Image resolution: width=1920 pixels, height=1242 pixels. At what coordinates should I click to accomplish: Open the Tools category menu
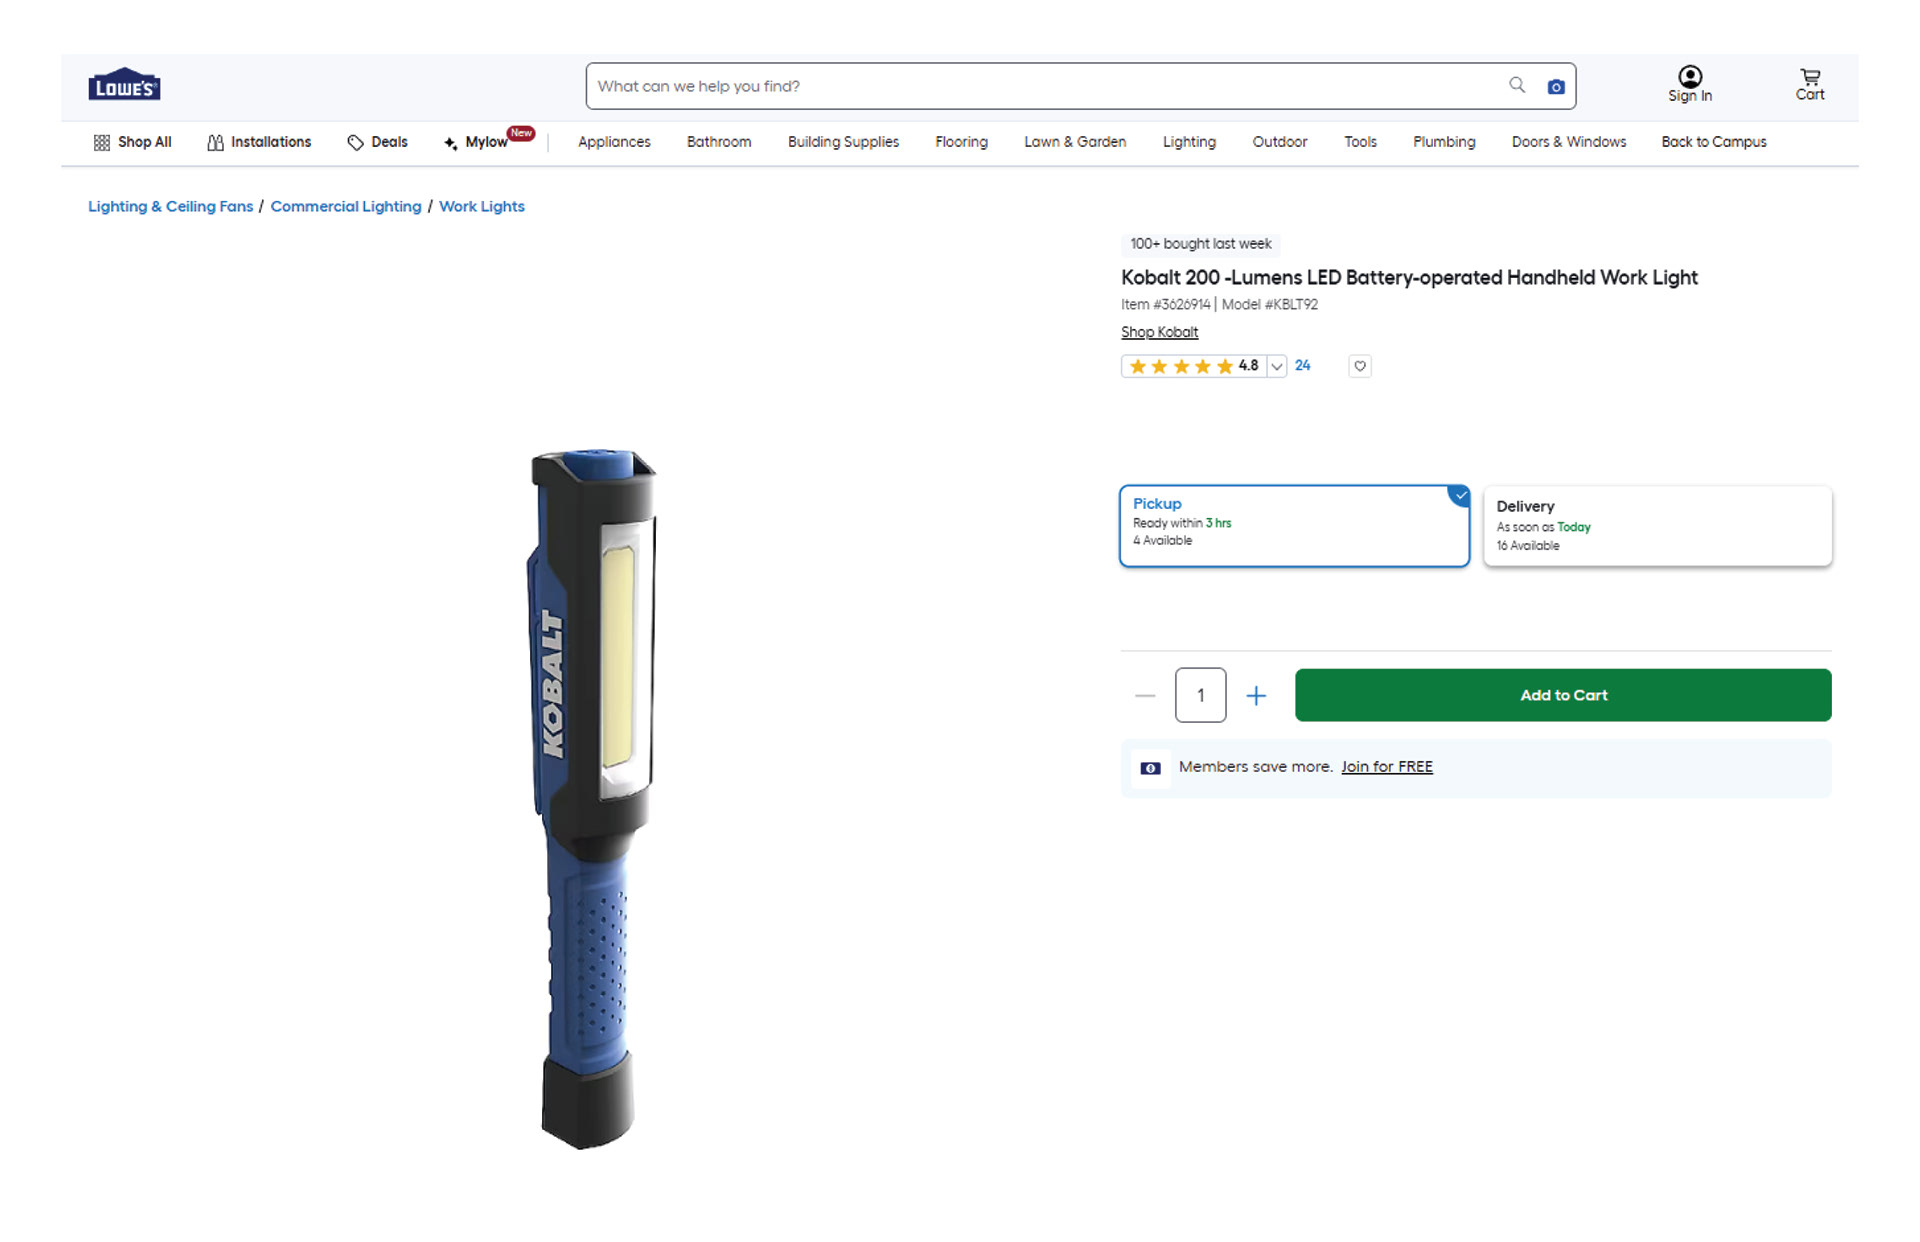1360,142
